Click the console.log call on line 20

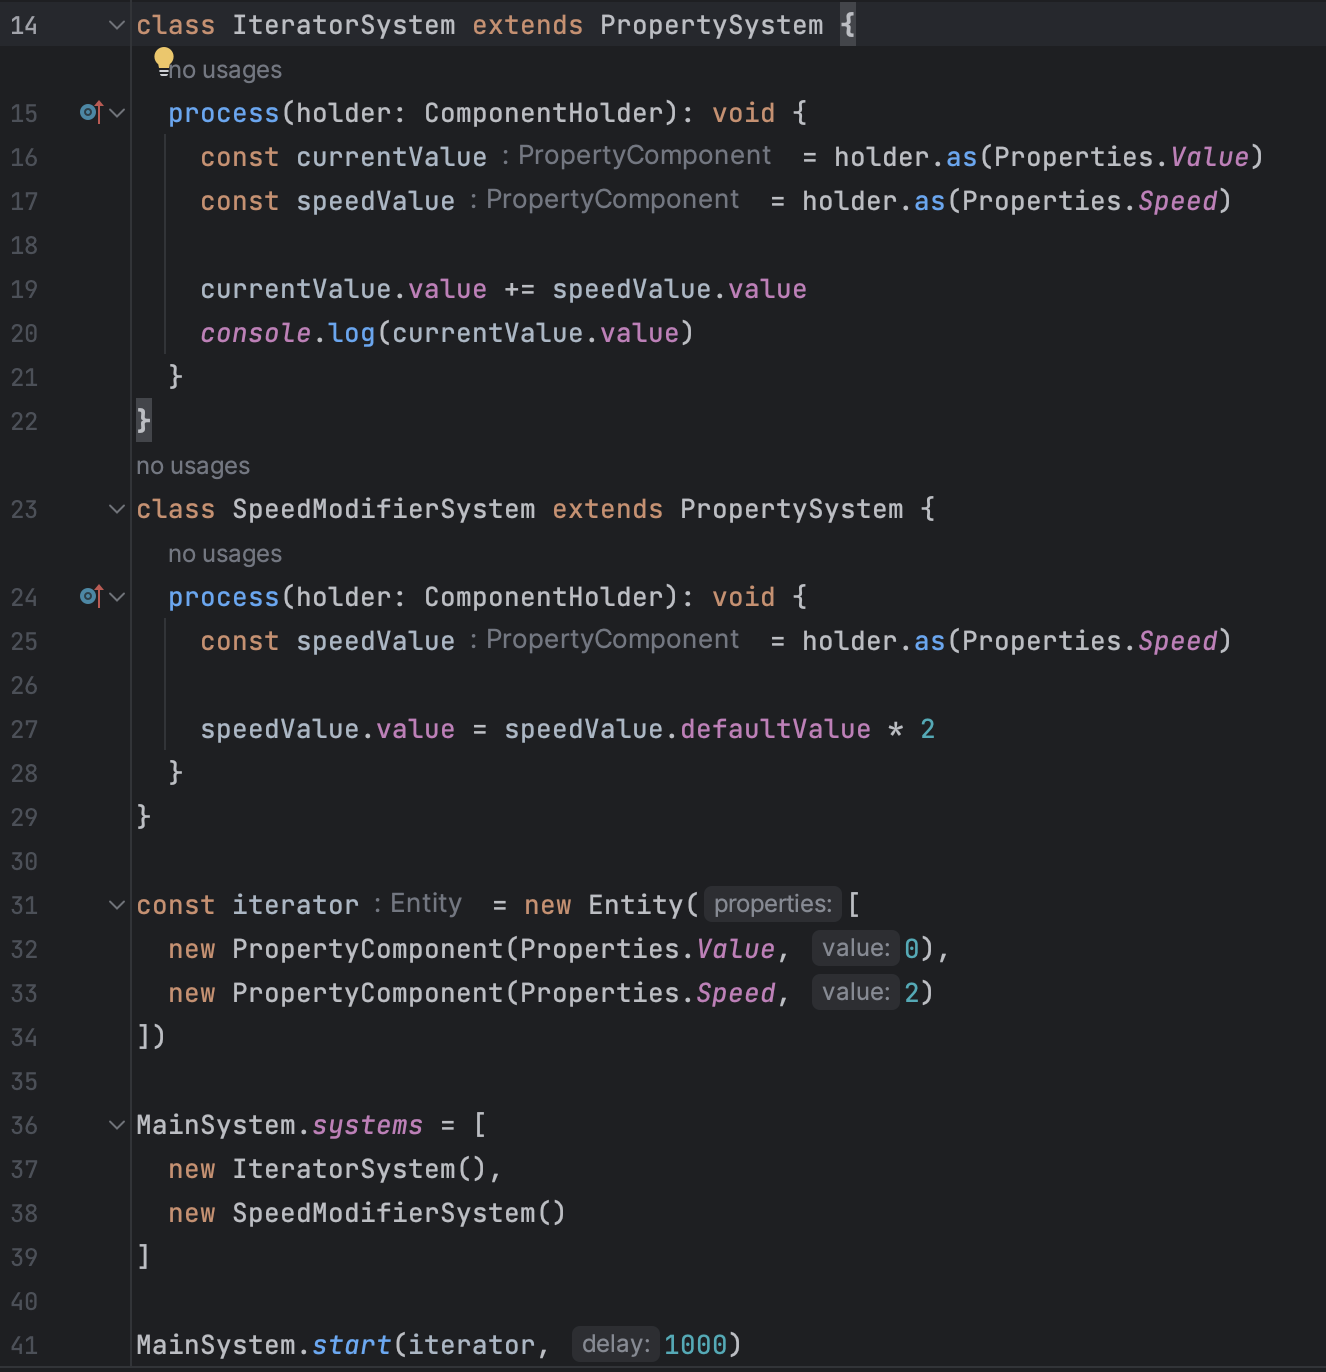pyautogui.click(x=287, y=333)
